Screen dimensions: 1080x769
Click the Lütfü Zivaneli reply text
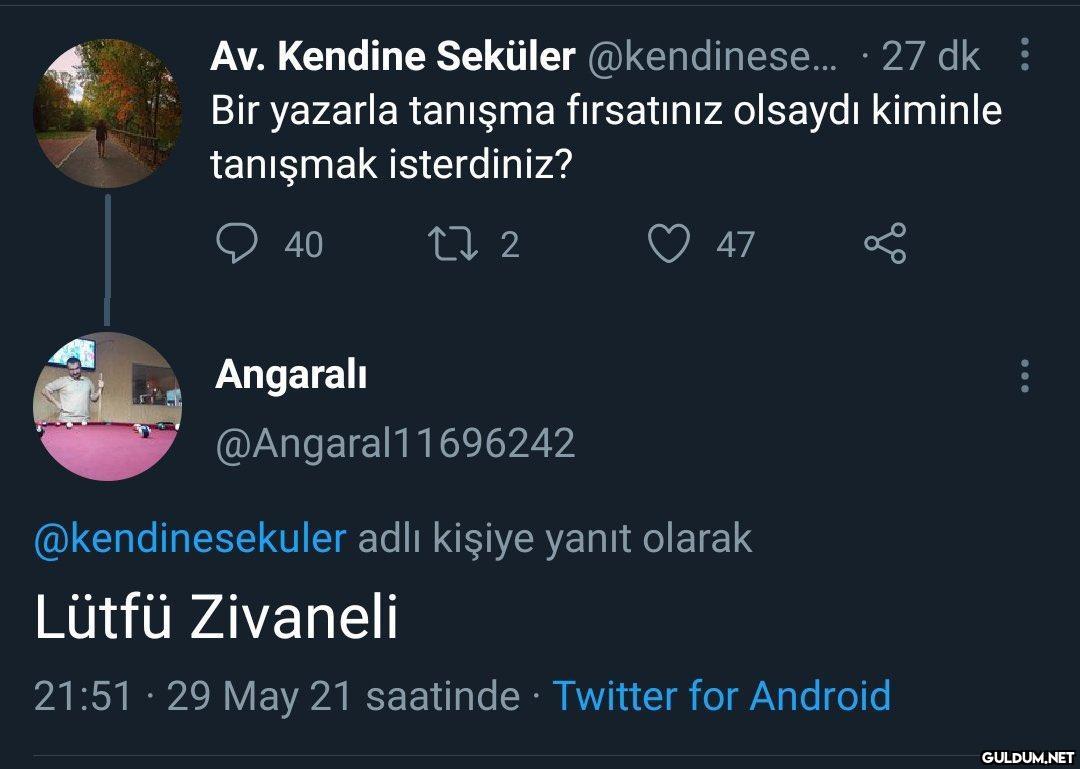pyautogui.click(x=216, y=617)
